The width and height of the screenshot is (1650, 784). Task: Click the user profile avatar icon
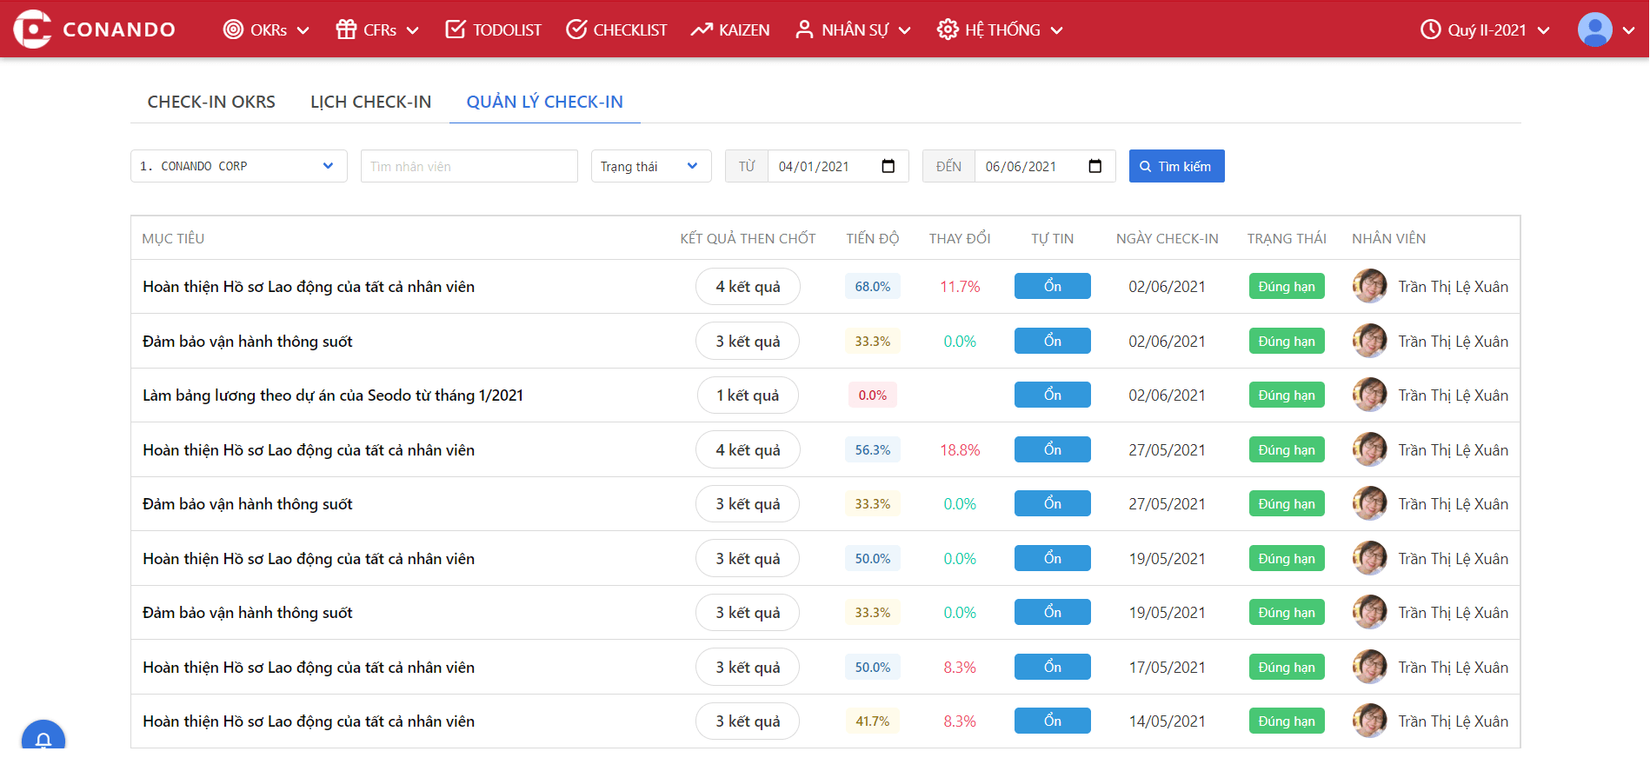[x=1594, y=30]
